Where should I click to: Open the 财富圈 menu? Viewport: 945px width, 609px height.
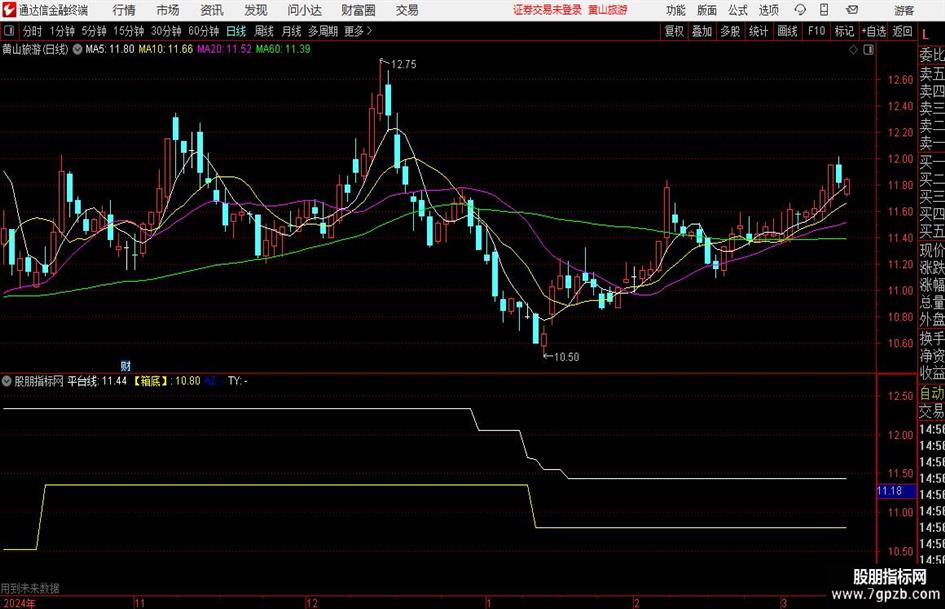point(358,10)
